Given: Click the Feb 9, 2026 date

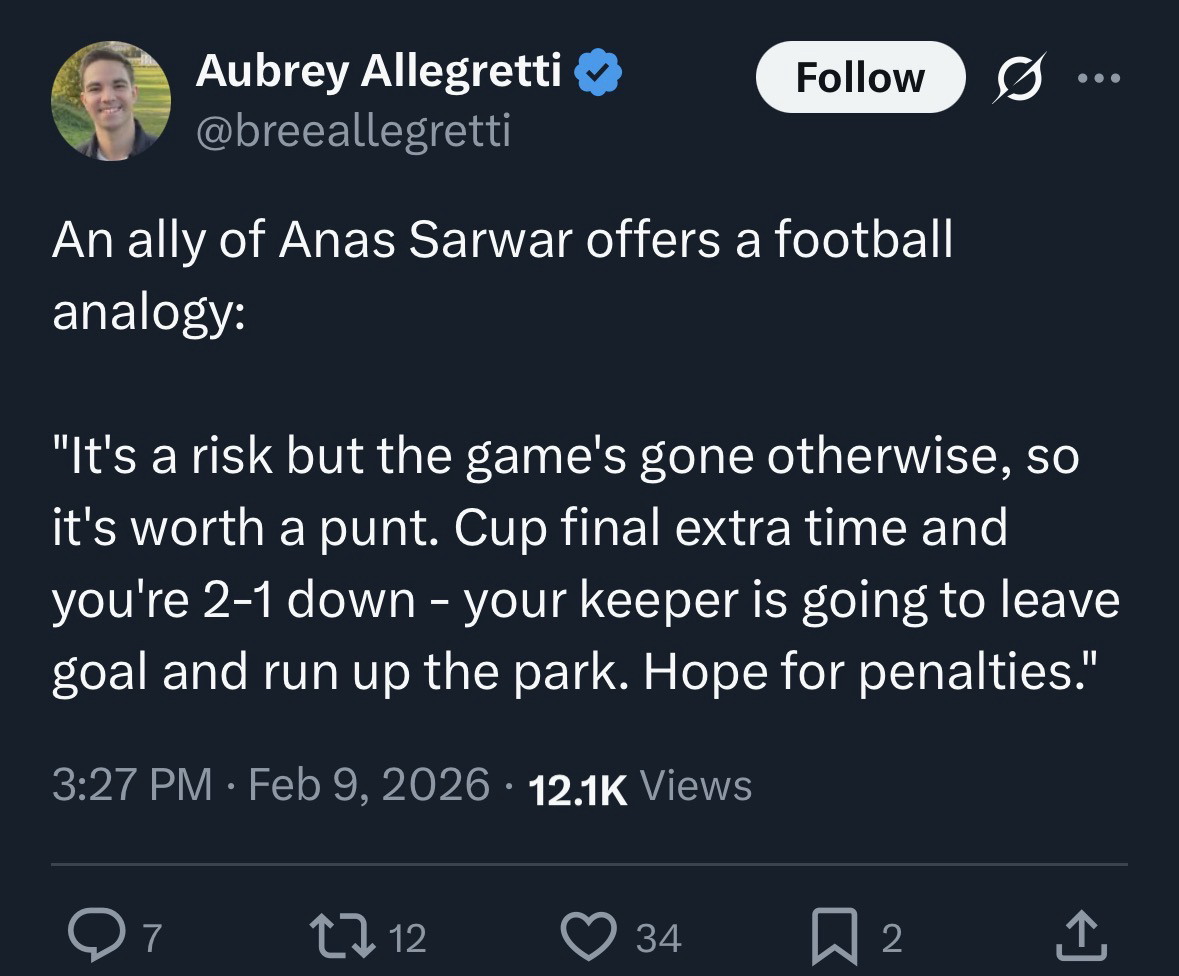Looking at the screenshot, I should [x=369, y=785].
